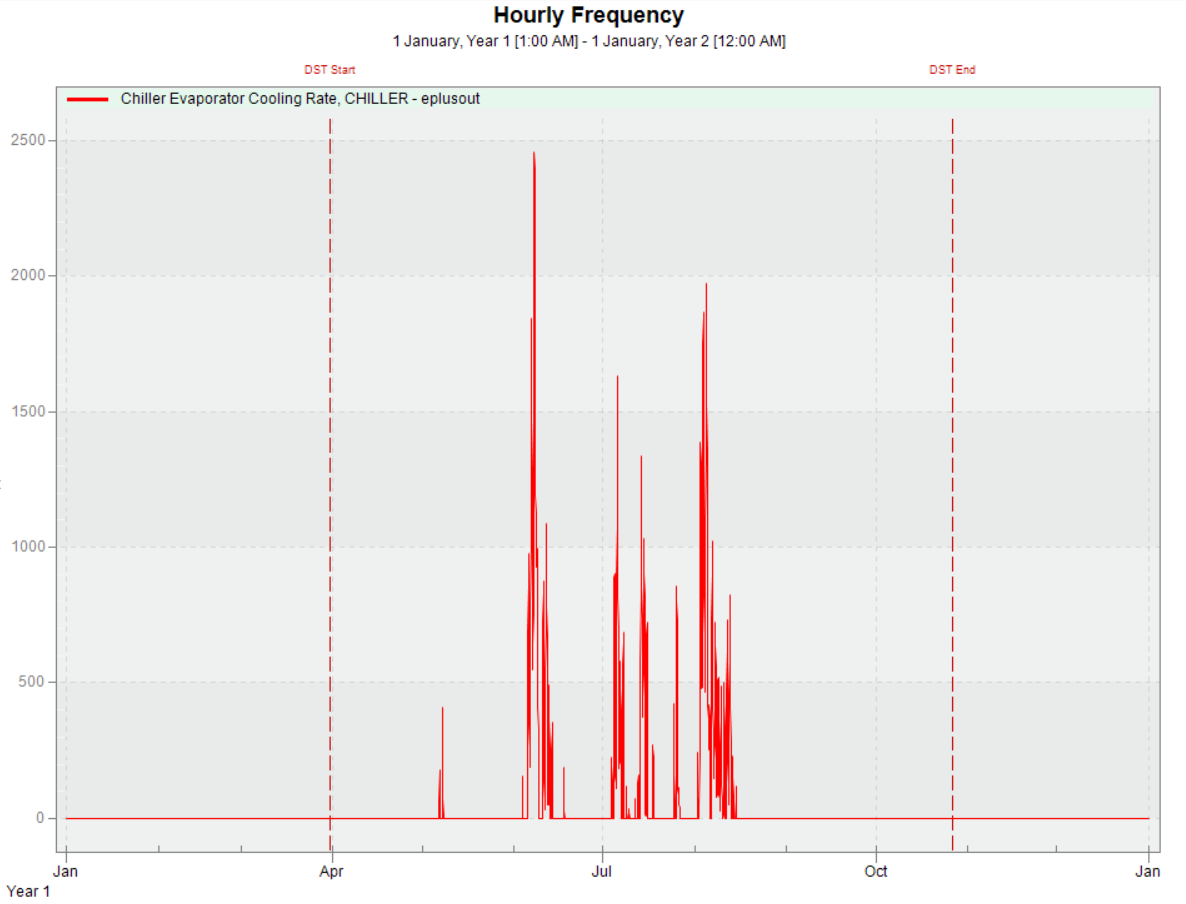Click the tallest peak near 2500 in June
Viewport: 1186px width, 904px height.
(534, 154)
